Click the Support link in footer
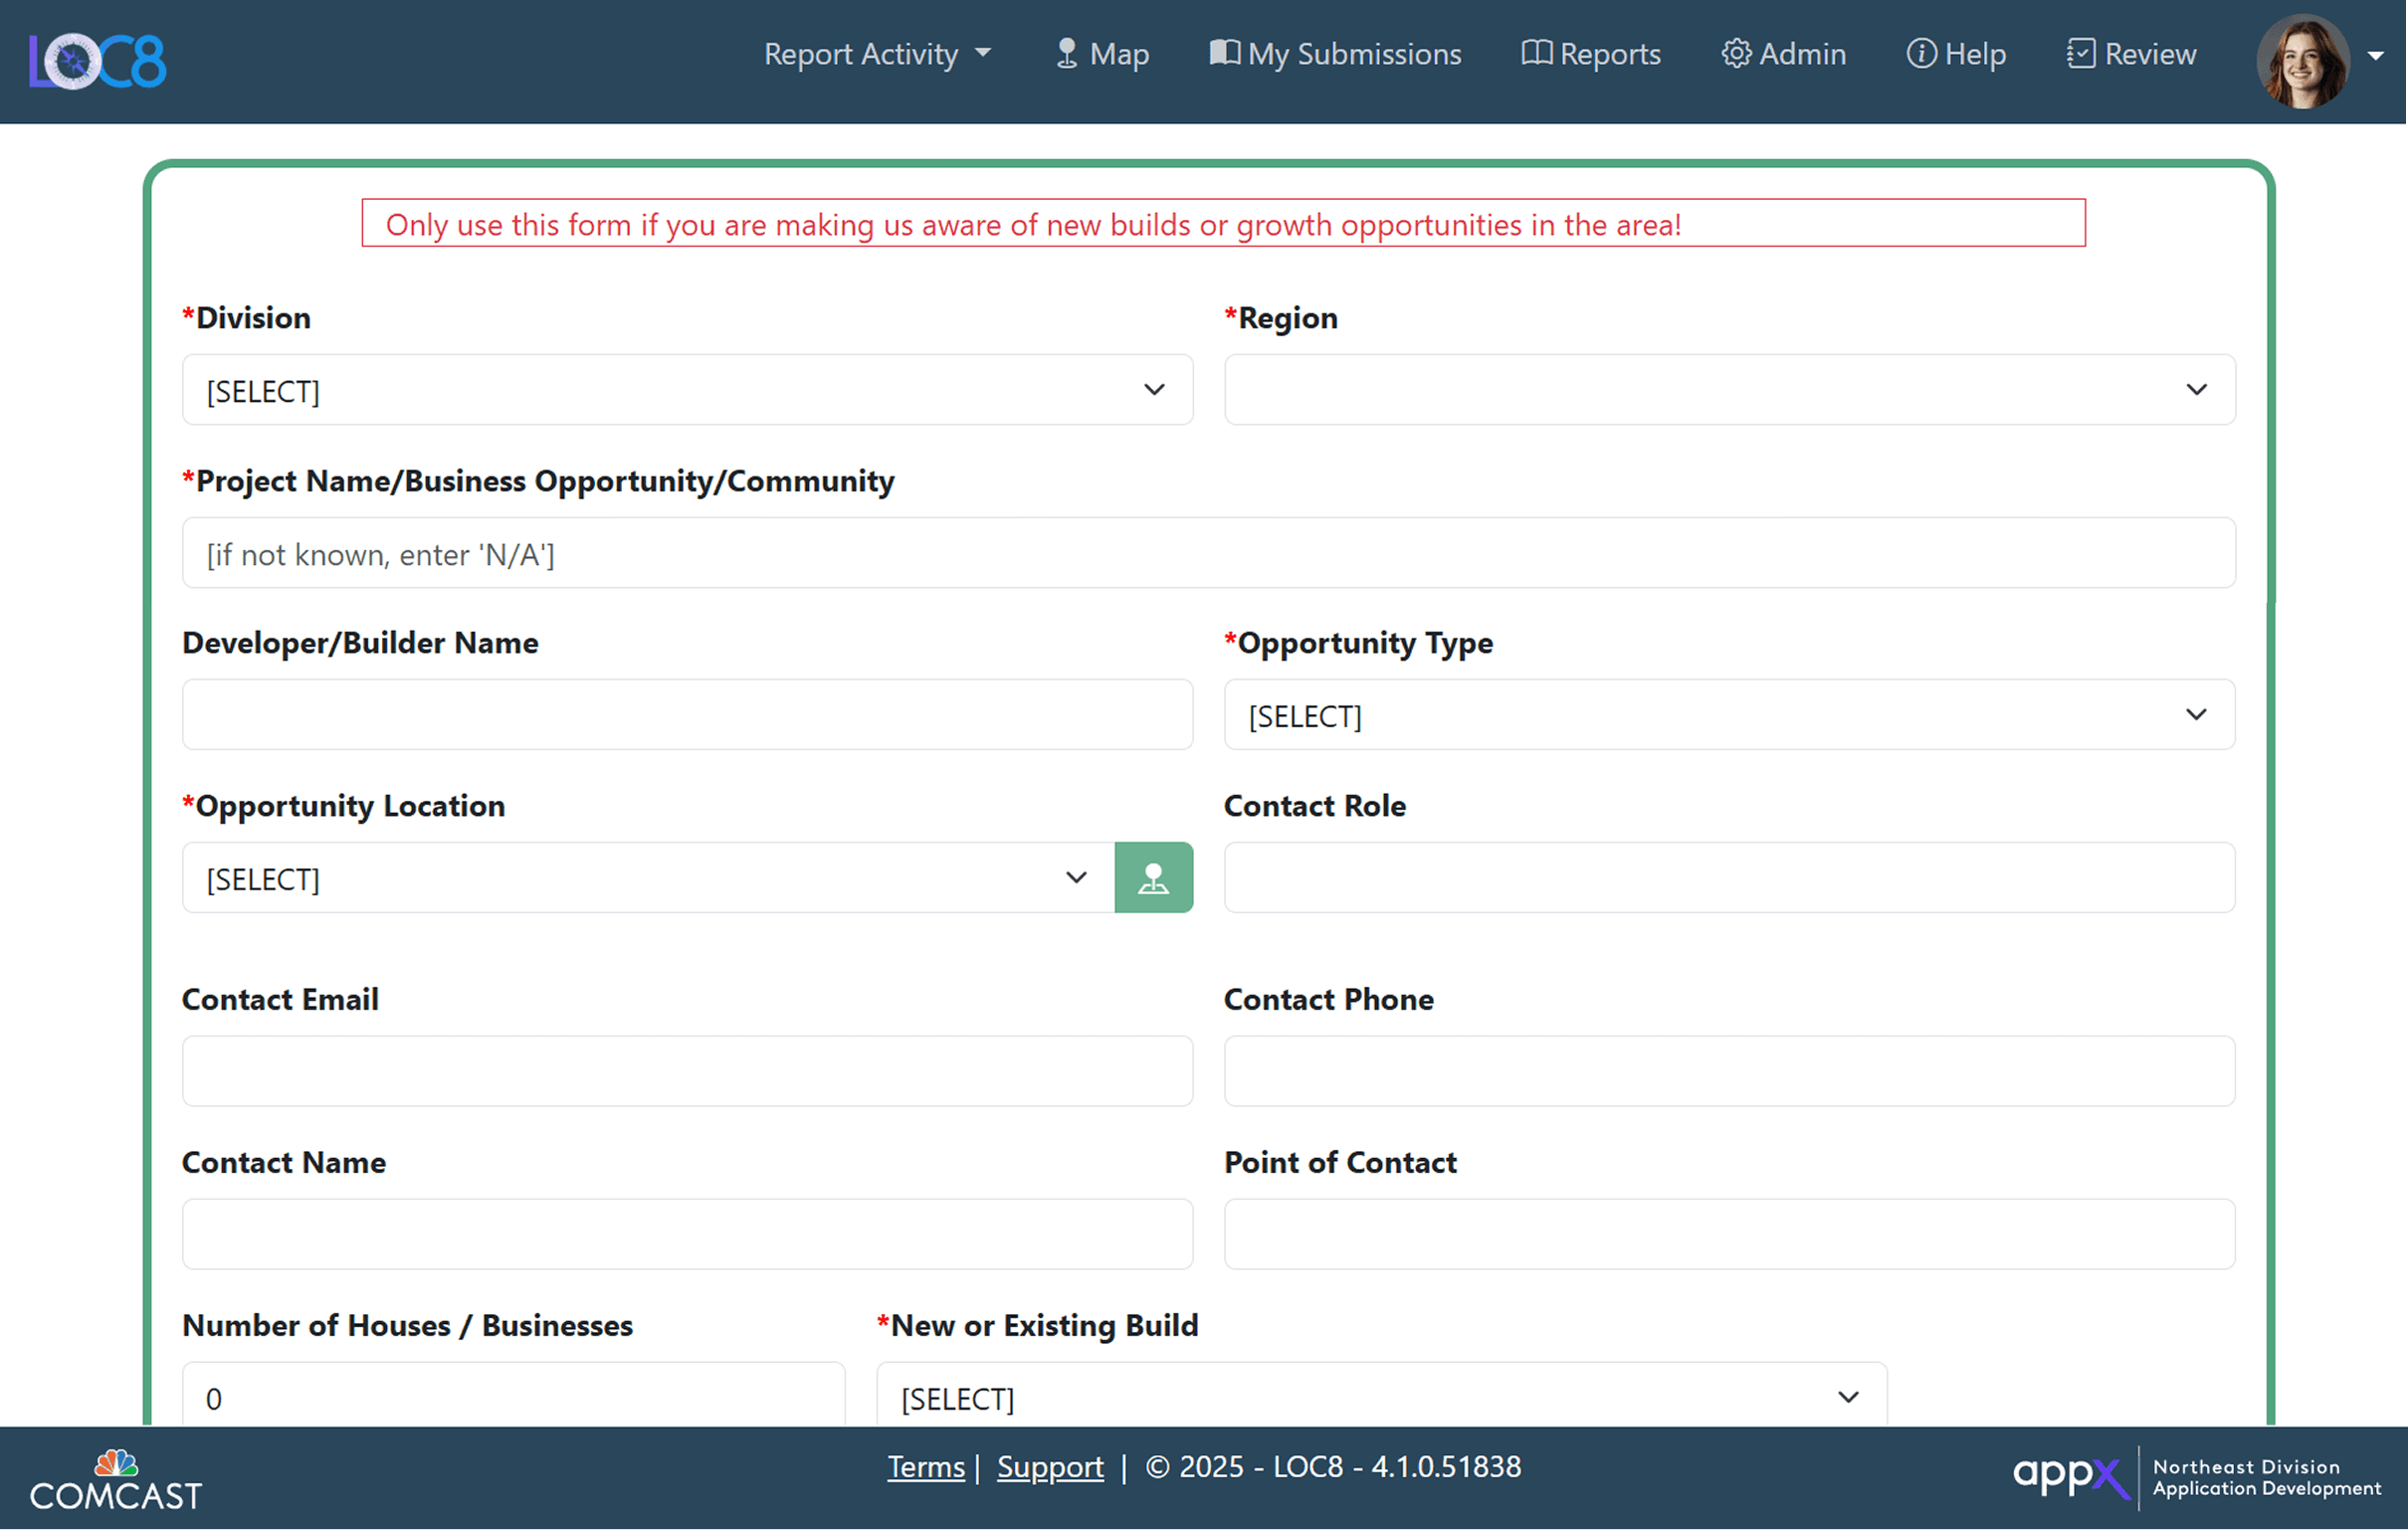This screenshot has height=1530, width=2408. click(x=1050, y=1467)
